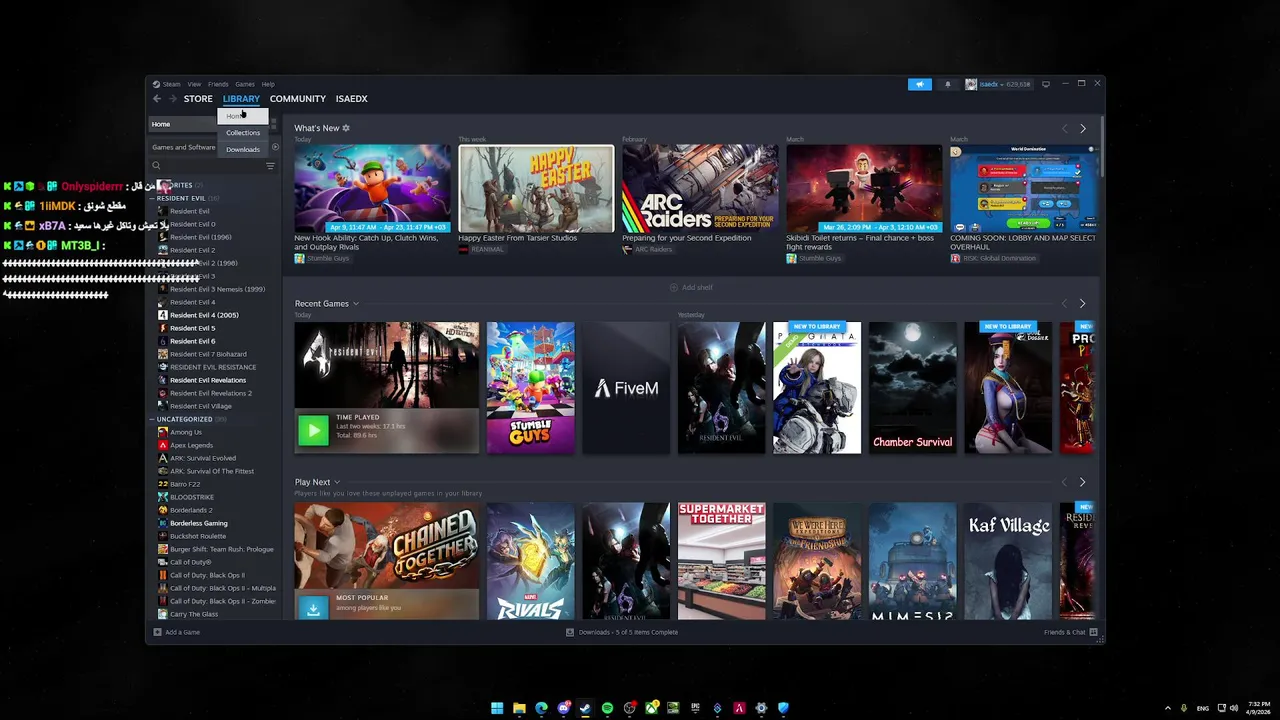
Task: Show next Recent Games arrow
Action: 1082,303
